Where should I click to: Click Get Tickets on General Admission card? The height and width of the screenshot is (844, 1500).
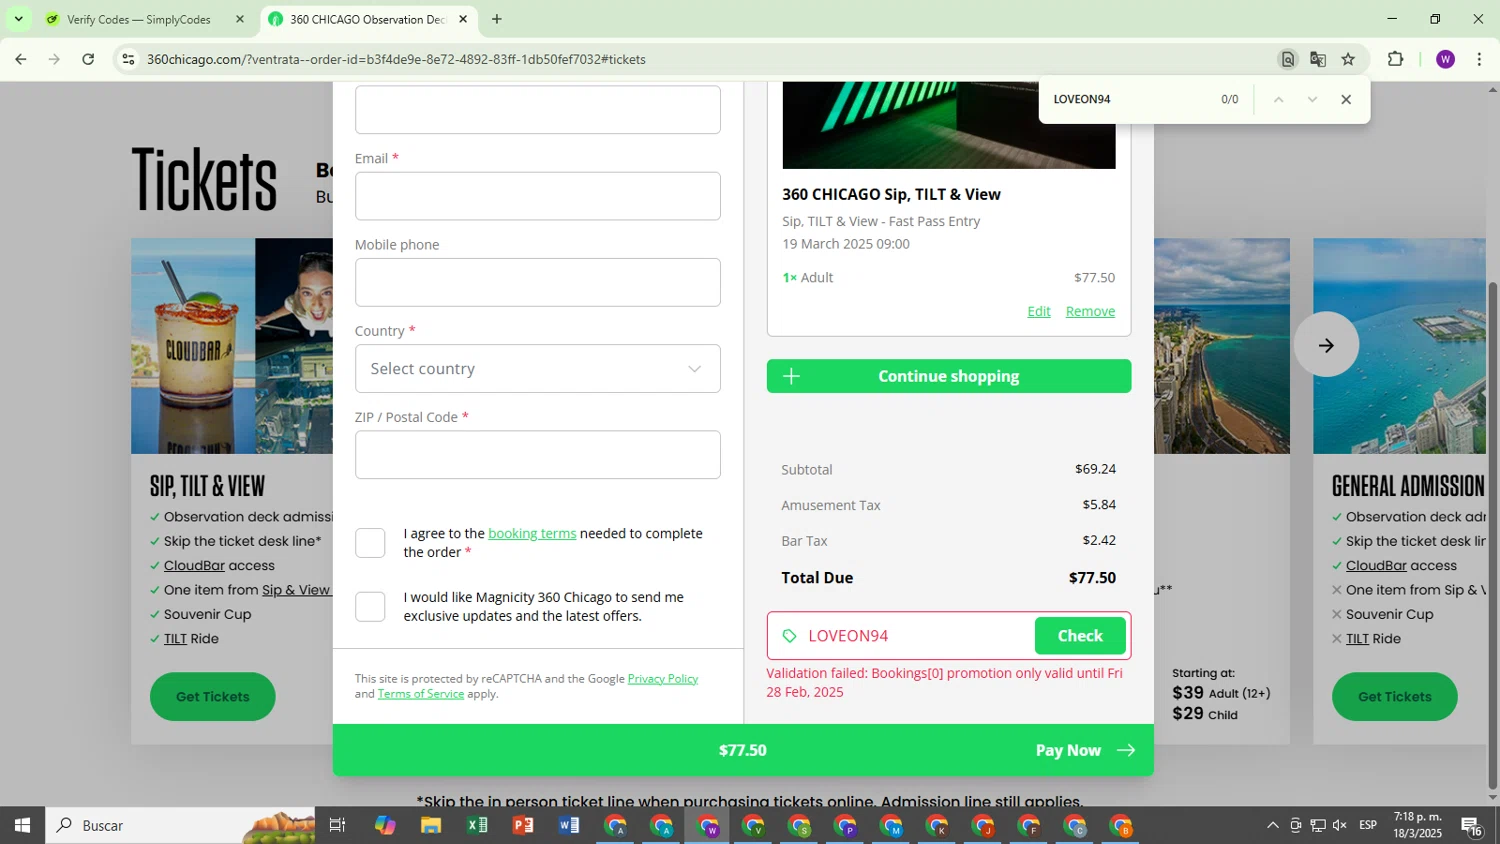(1394, 697)
